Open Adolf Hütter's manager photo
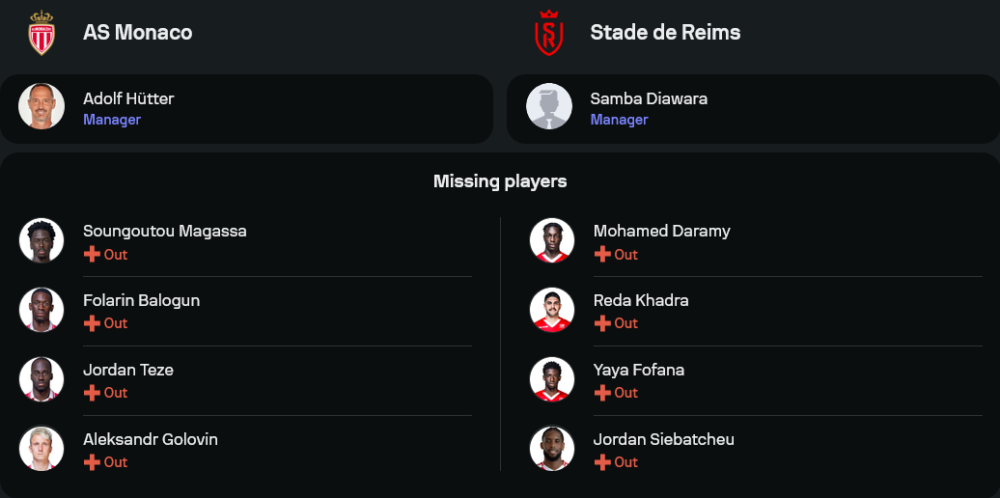The image size is (1000, 498). 41,106
